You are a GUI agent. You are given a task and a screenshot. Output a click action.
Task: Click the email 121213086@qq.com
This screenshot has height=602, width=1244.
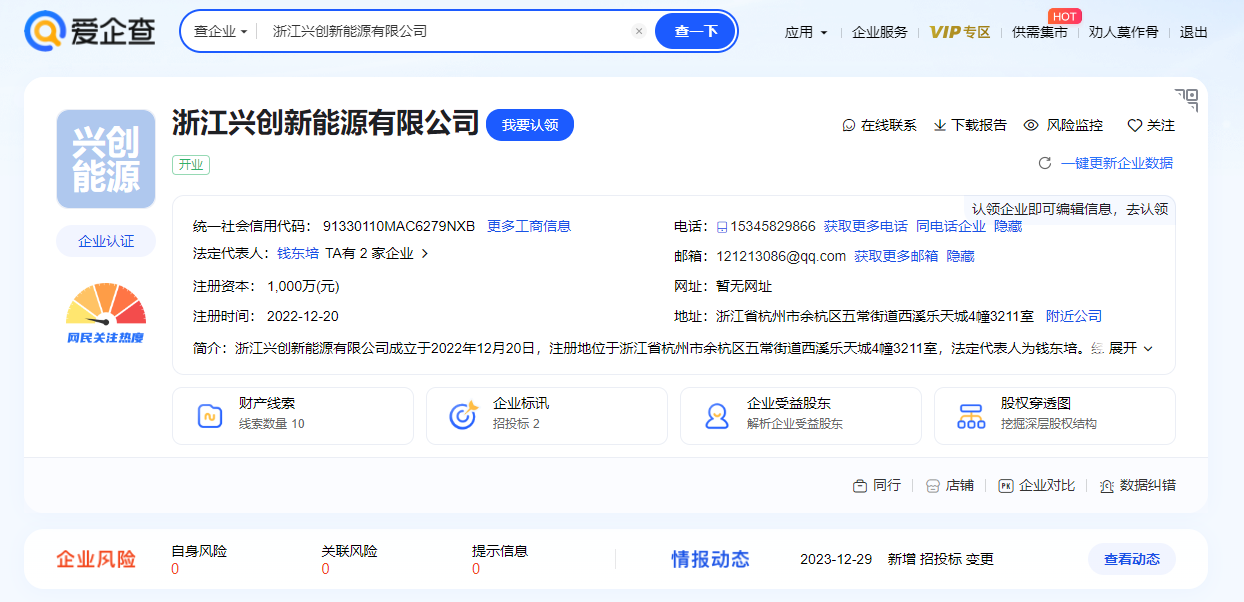(x=781, y=256)
